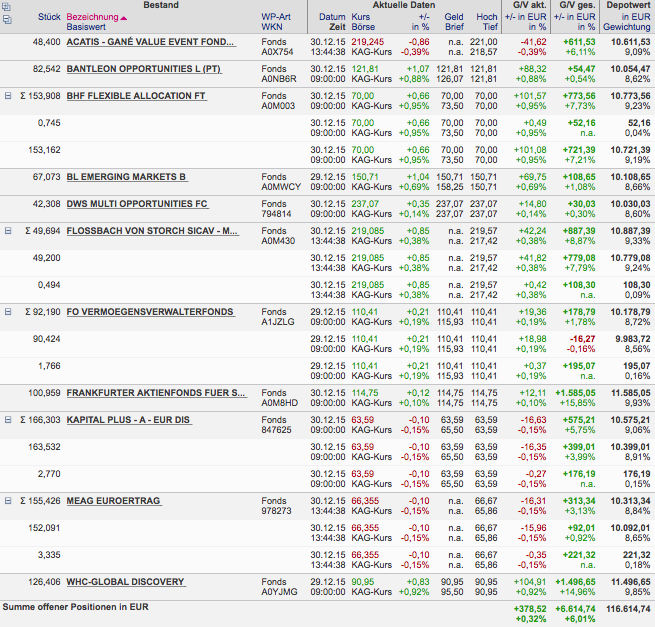This screenshot has width=655, height=627.
Task: Sort by Tief column header
Action: pos(490,27)
